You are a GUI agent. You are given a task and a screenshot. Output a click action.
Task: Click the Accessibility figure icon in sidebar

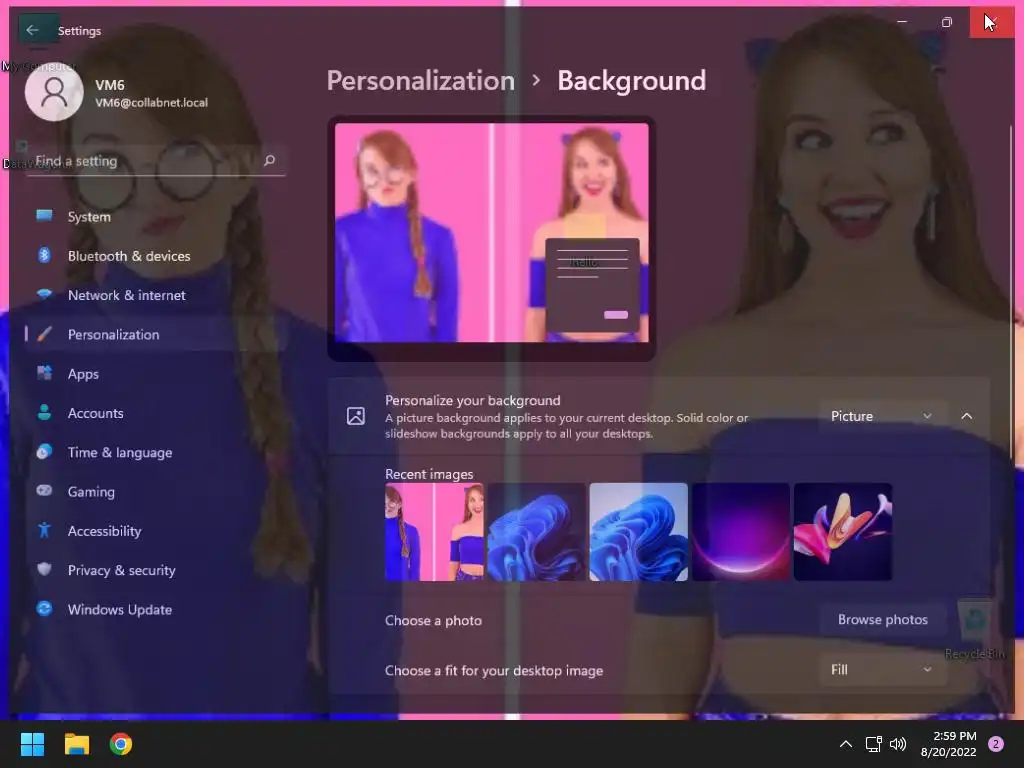click(x=44, y=530)
